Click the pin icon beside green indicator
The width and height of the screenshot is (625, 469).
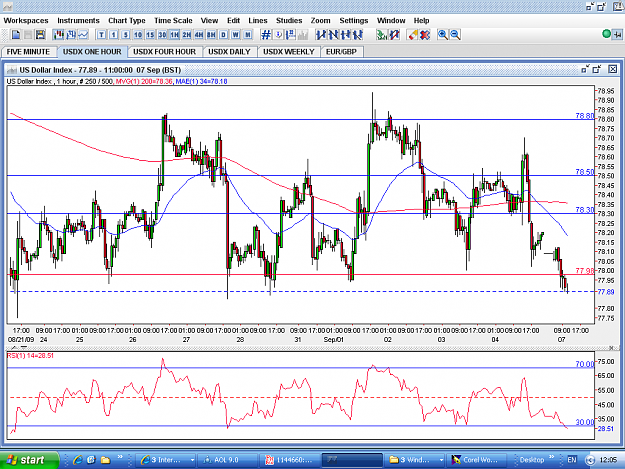coord(617,35)
